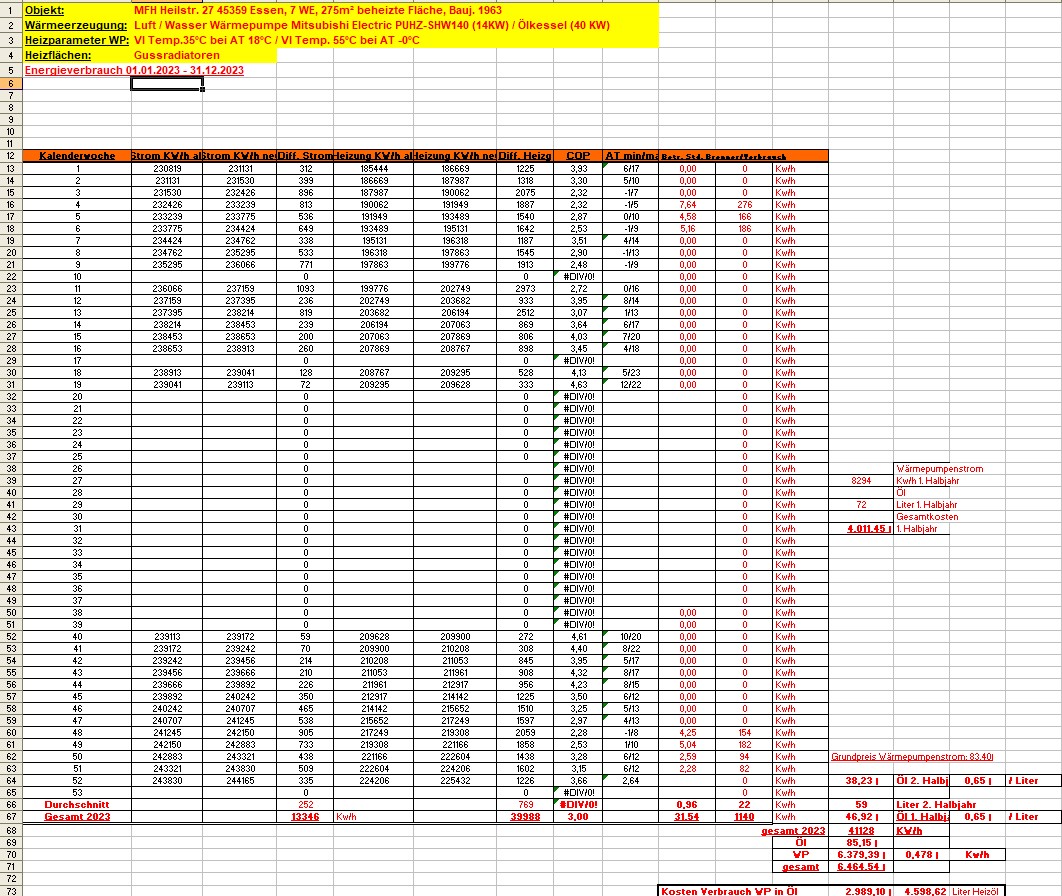The image size is (1062, 896).
Task: Click the 'Wärmepumpenstrom' label cell
Action: tap(940, 468)
